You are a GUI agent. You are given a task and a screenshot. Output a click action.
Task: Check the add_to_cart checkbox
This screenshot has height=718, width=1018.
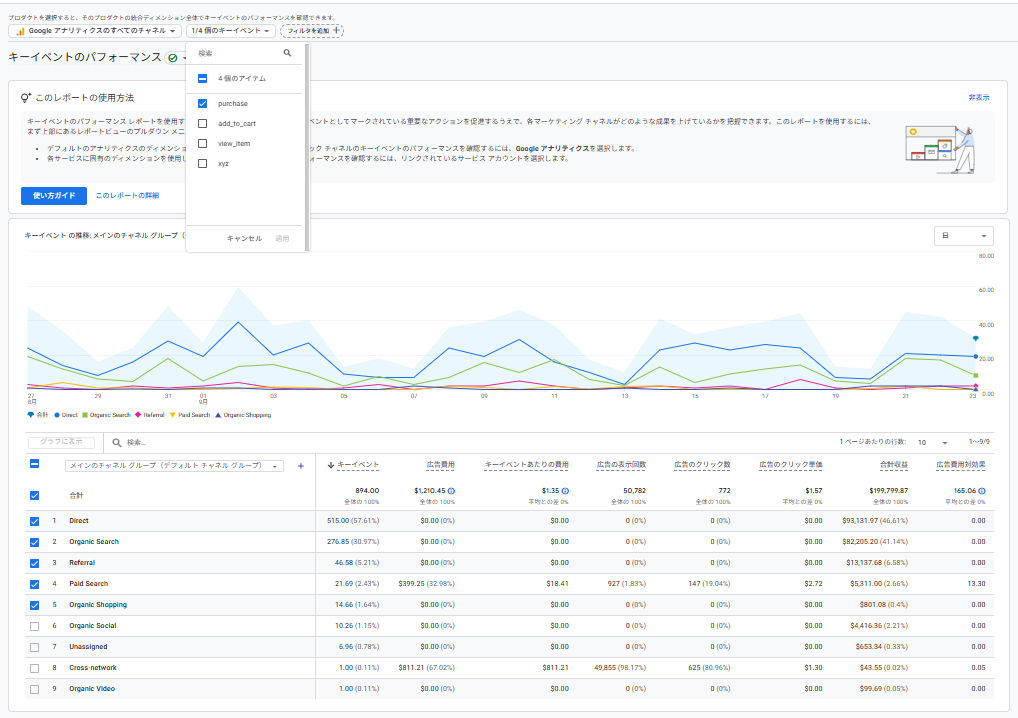(x=203, y=123)
